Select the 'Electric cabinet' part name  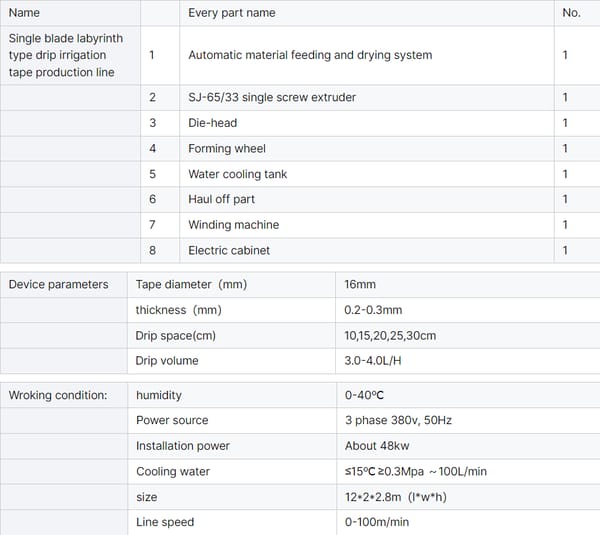(x=229, y=250)
